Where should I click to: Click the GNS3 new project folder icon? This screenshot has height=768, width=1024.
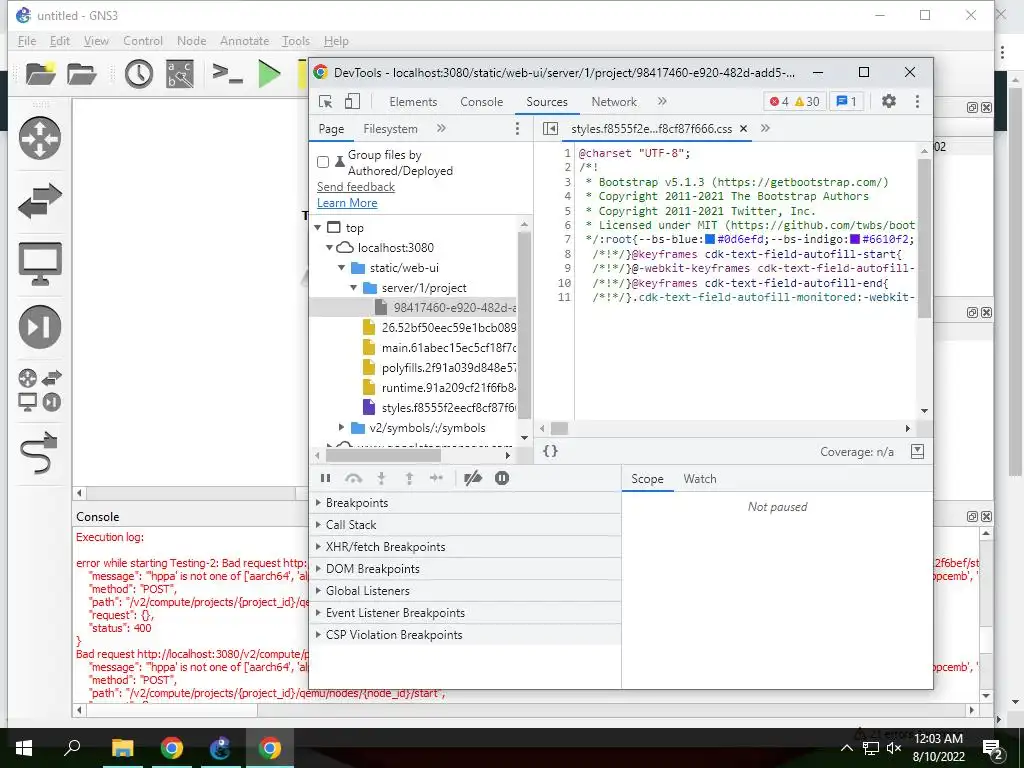click(40, 74)
